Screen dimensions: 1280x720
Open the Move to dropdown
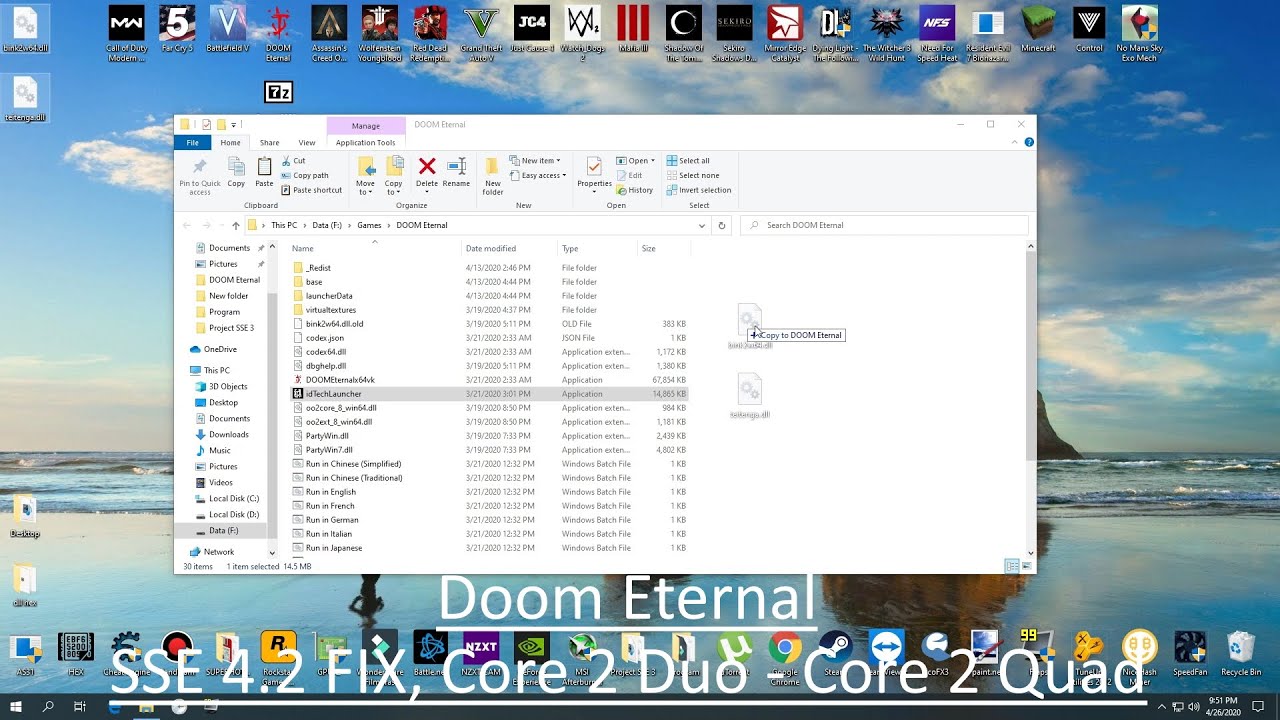click(365, 175)
